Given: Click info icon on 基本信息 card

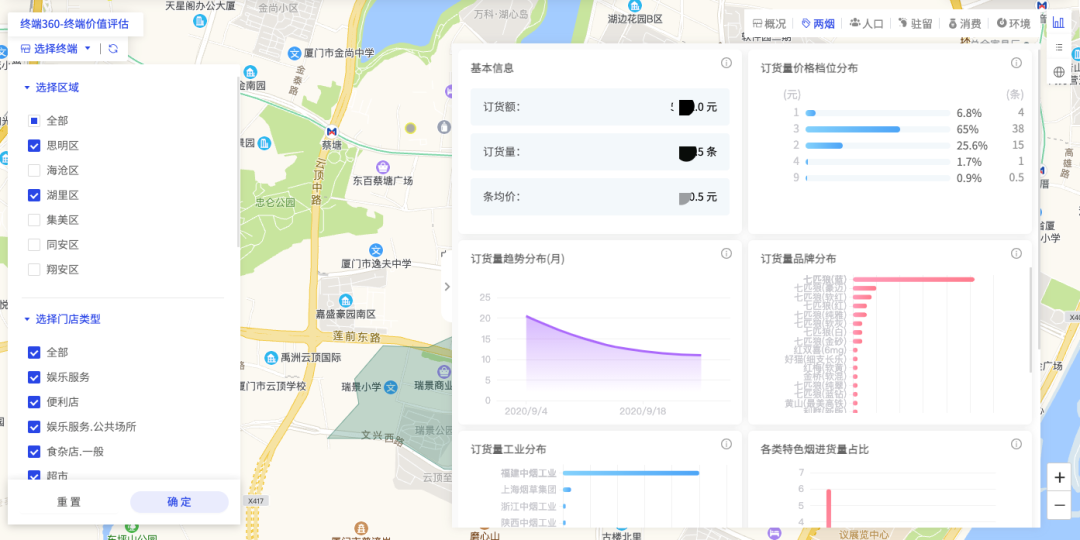Looking at the screenshot, I should click(727, 63).
